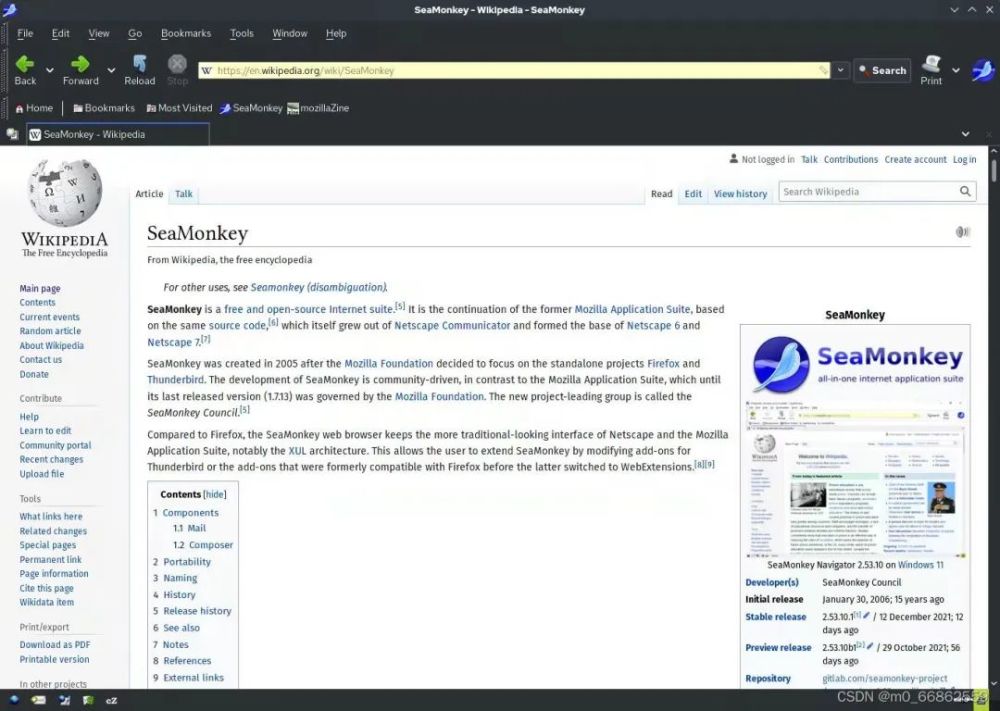
Task: Click the magnifier in Wikipedia search box
Action: pyautogui.click(x=965, y=191)
